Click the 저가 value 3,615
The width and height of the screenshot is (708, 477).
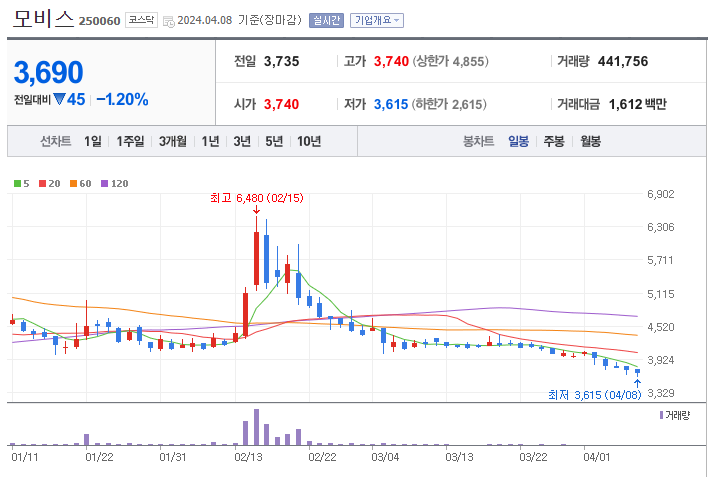point(391,104)
